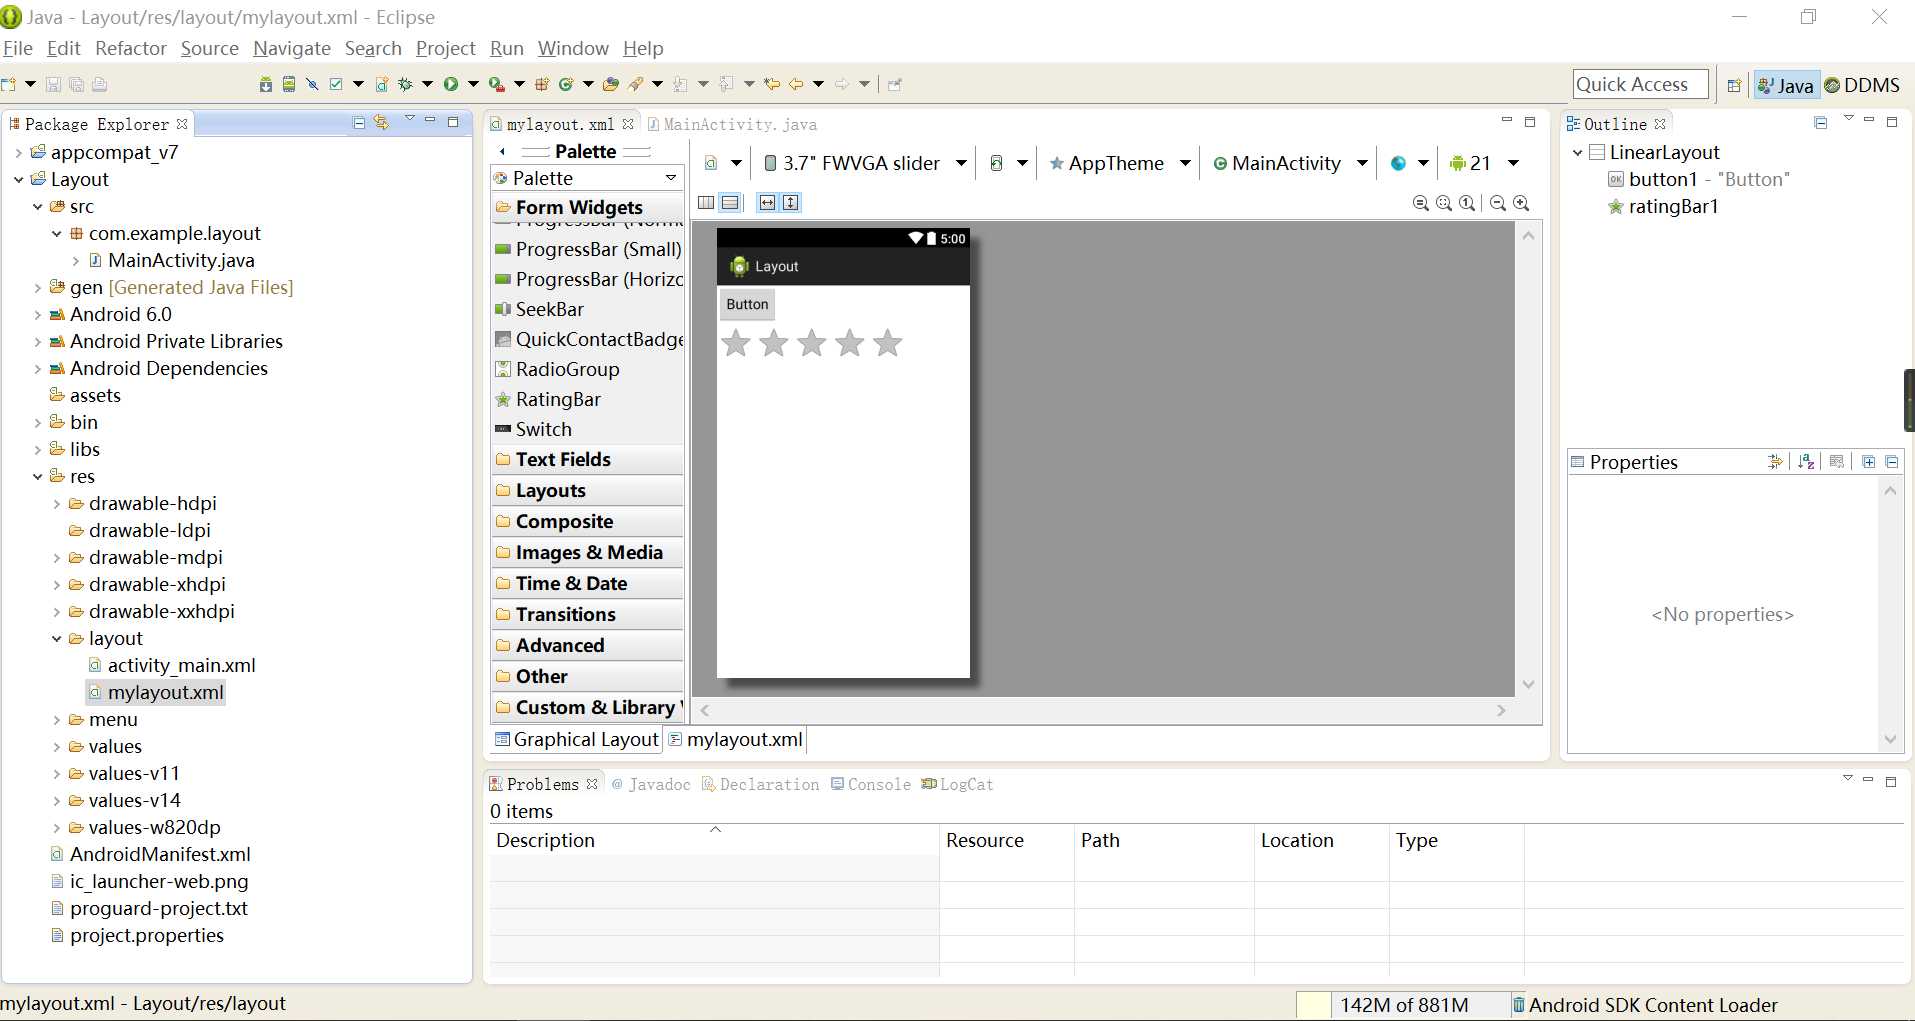Viewport: 1915px width, 1021px height.
Task: Click the Back yellow arrow in toolbar
Action: [x=796, y=84]
